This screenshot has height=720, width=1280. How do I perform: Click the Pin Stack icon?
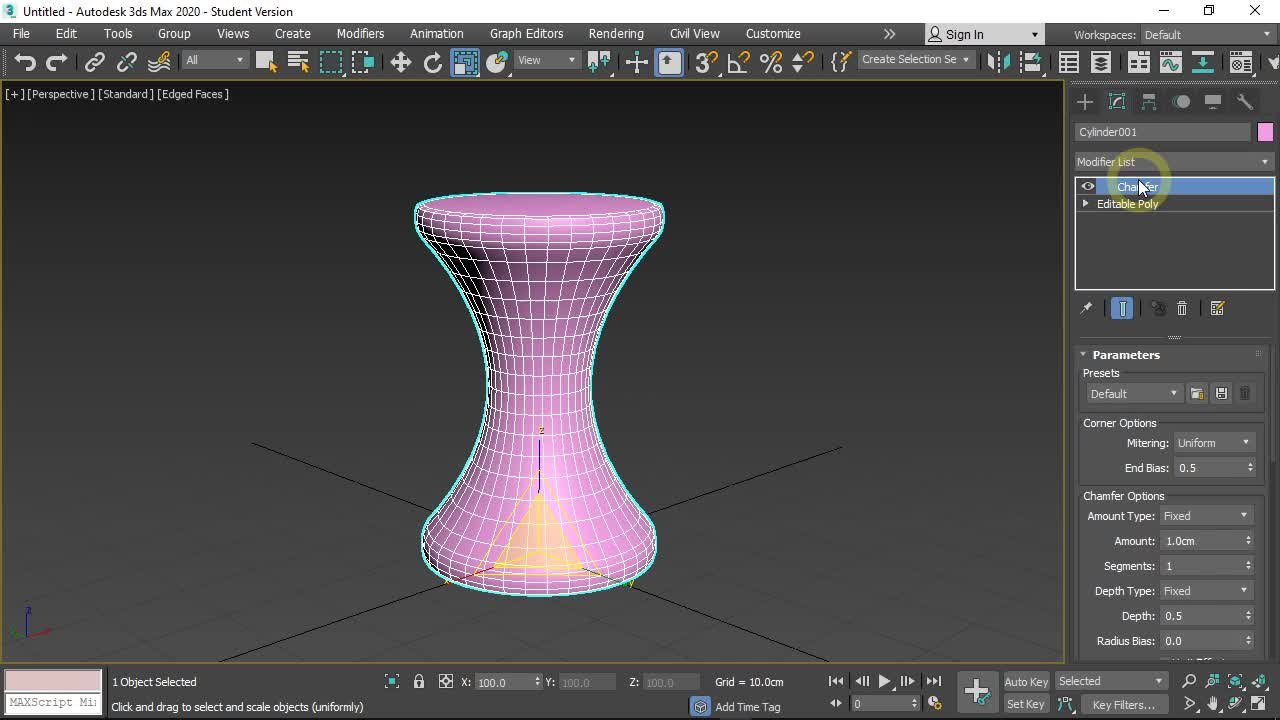click(1086, 309)
